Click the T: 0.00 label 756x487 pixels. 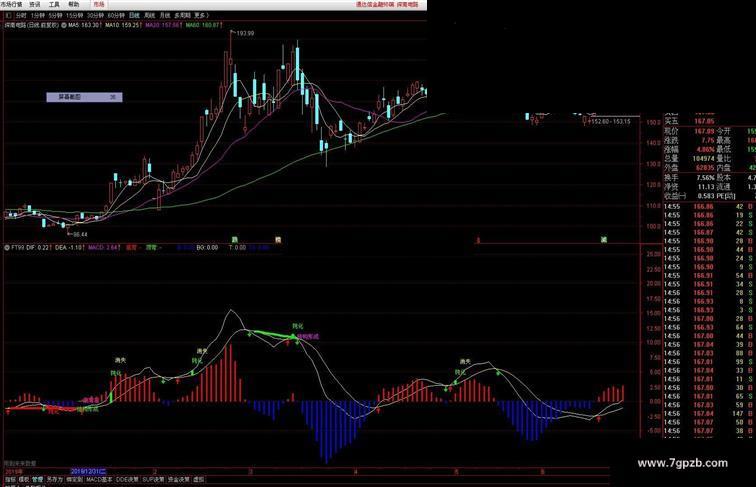click(x=237, y=247)
